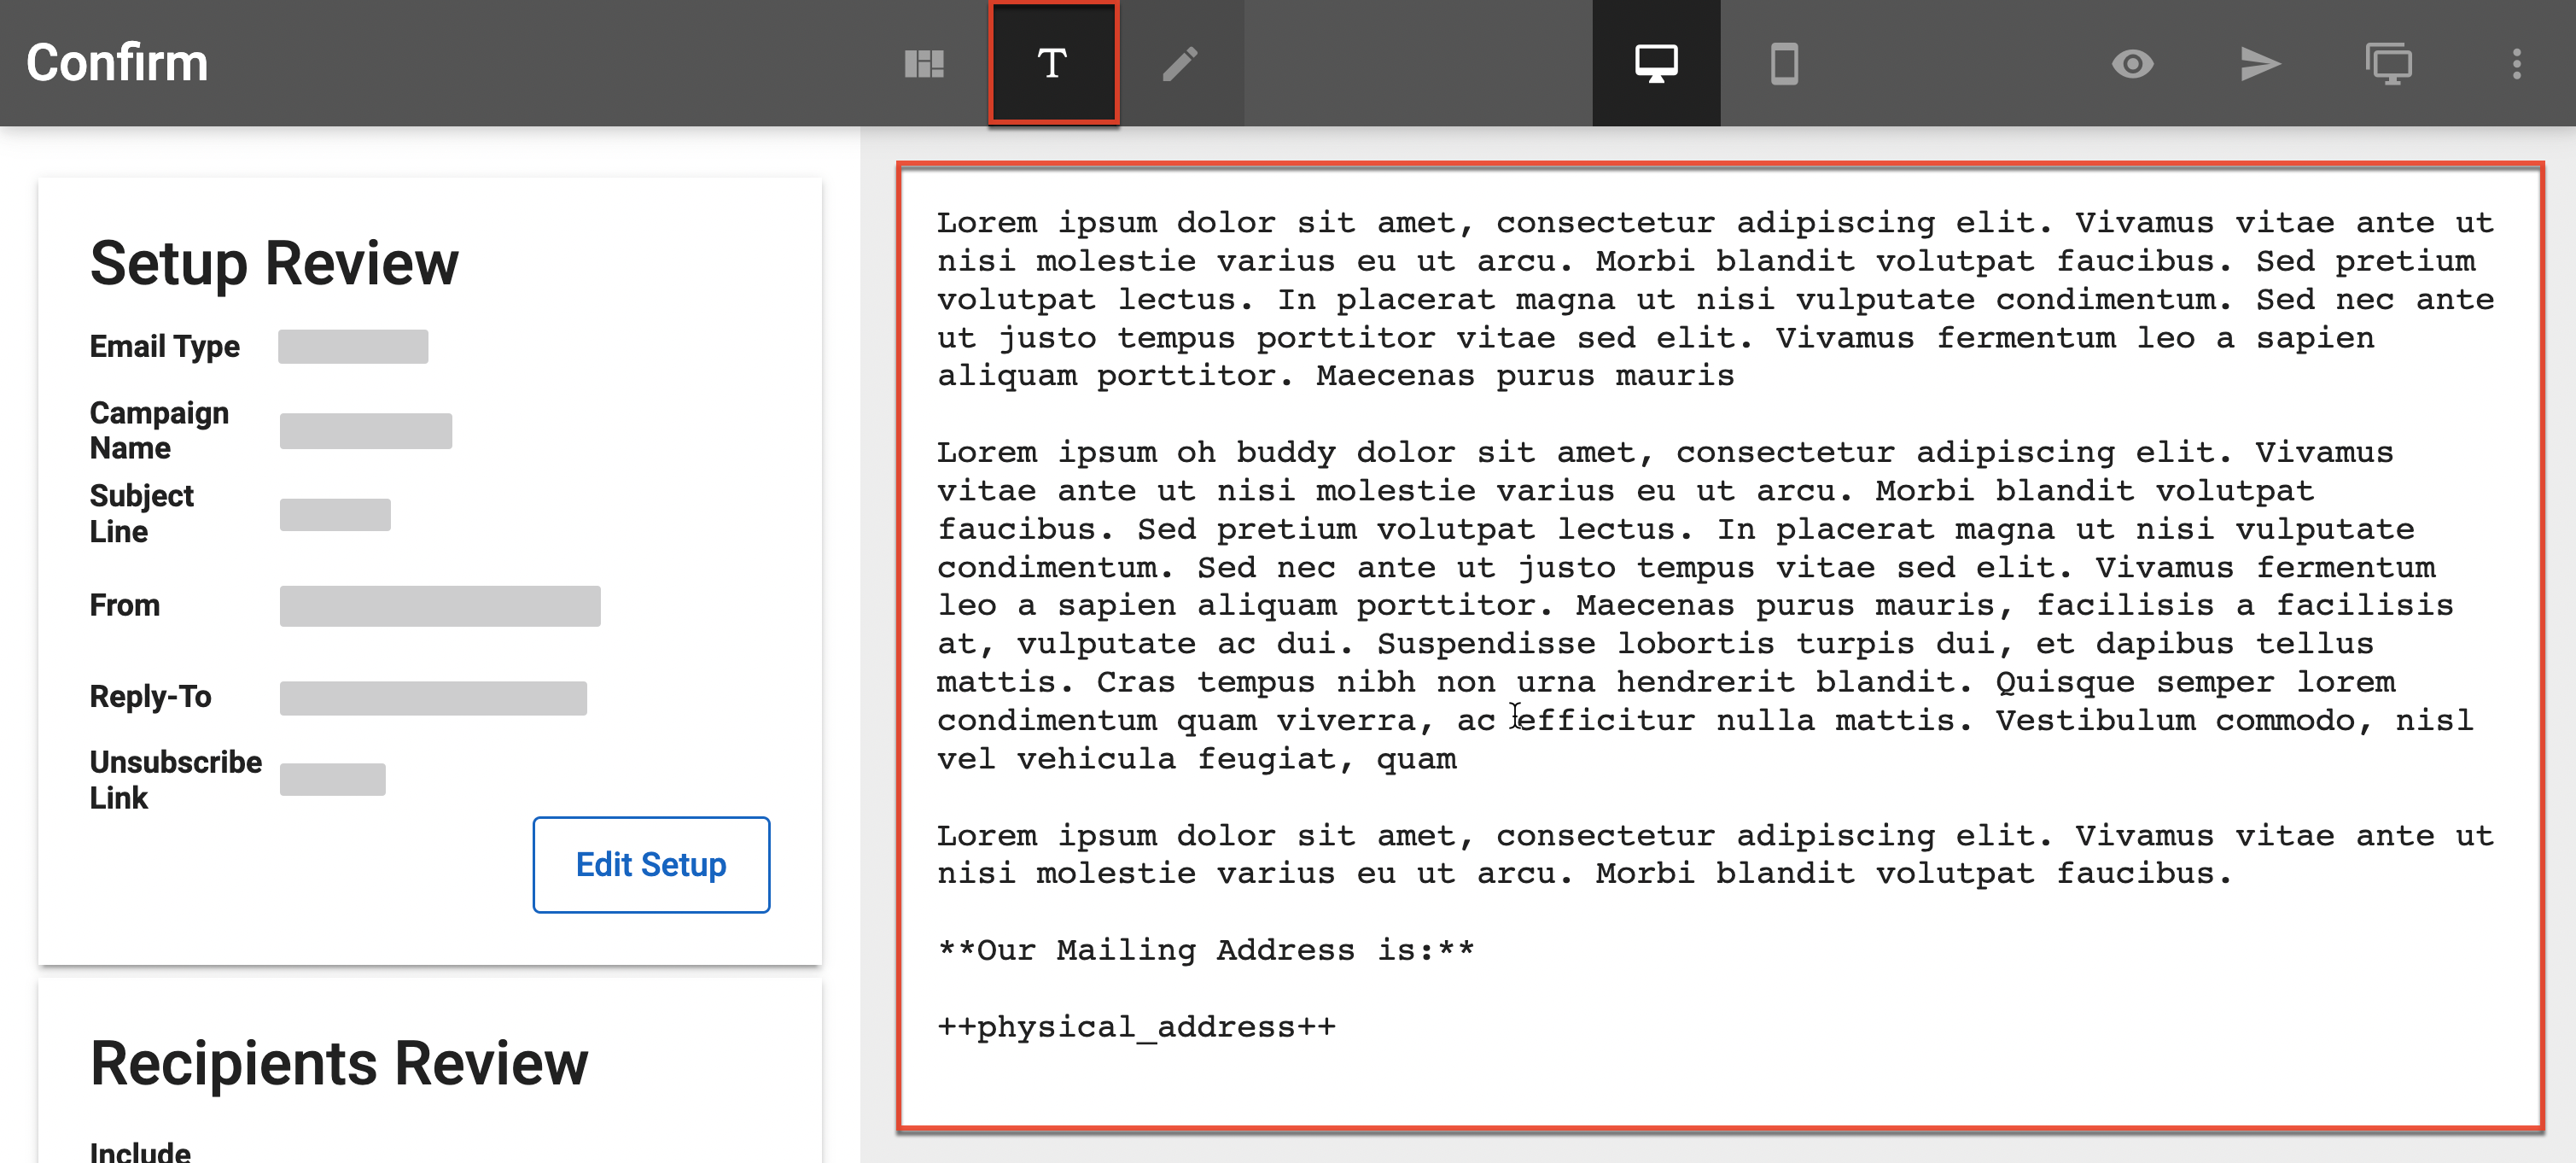
Task: Select the Recipients Review heading
Action: click(x=339, y=1063)
